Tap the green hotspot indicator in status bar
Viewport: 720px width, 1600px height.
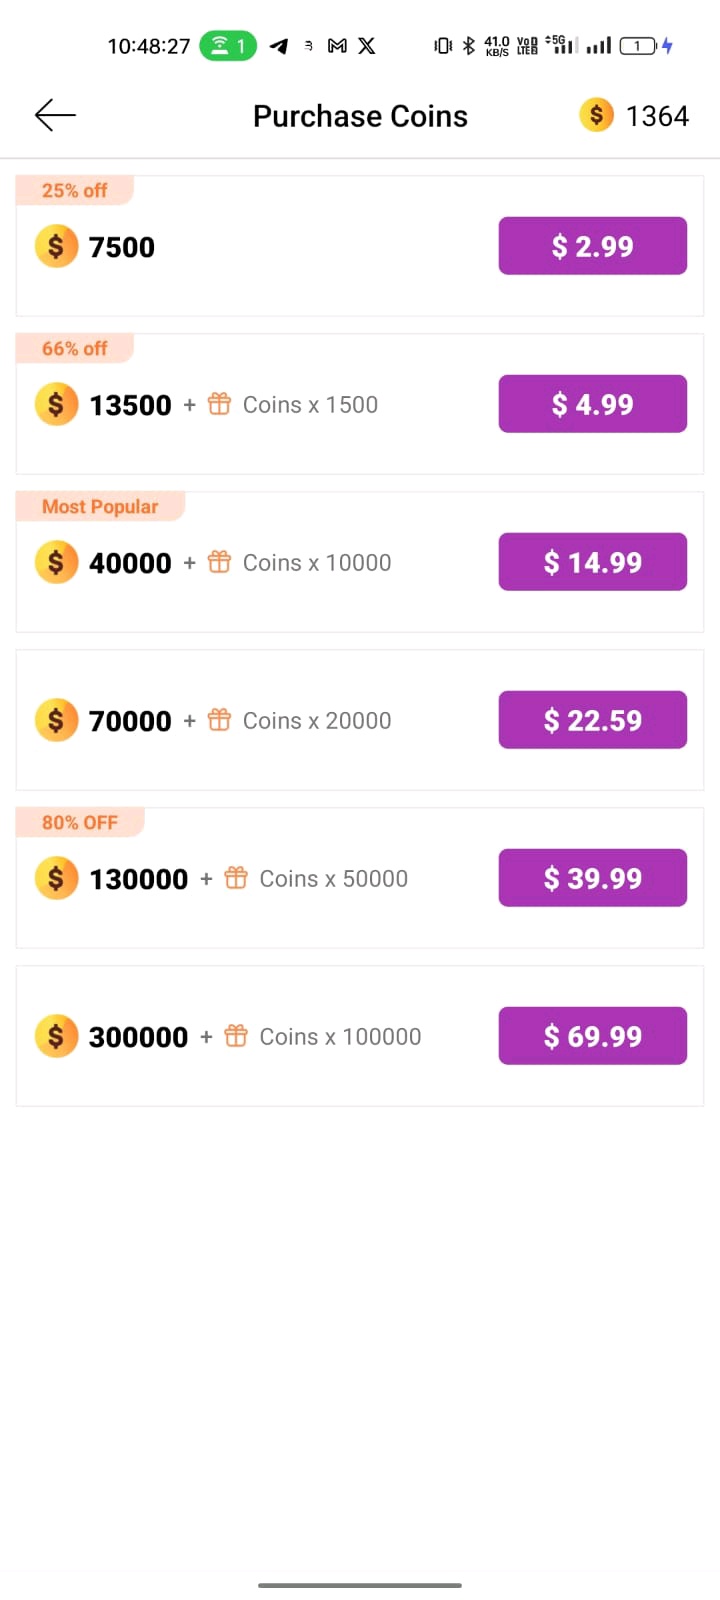pyautogui.click(x=228, y=46)
